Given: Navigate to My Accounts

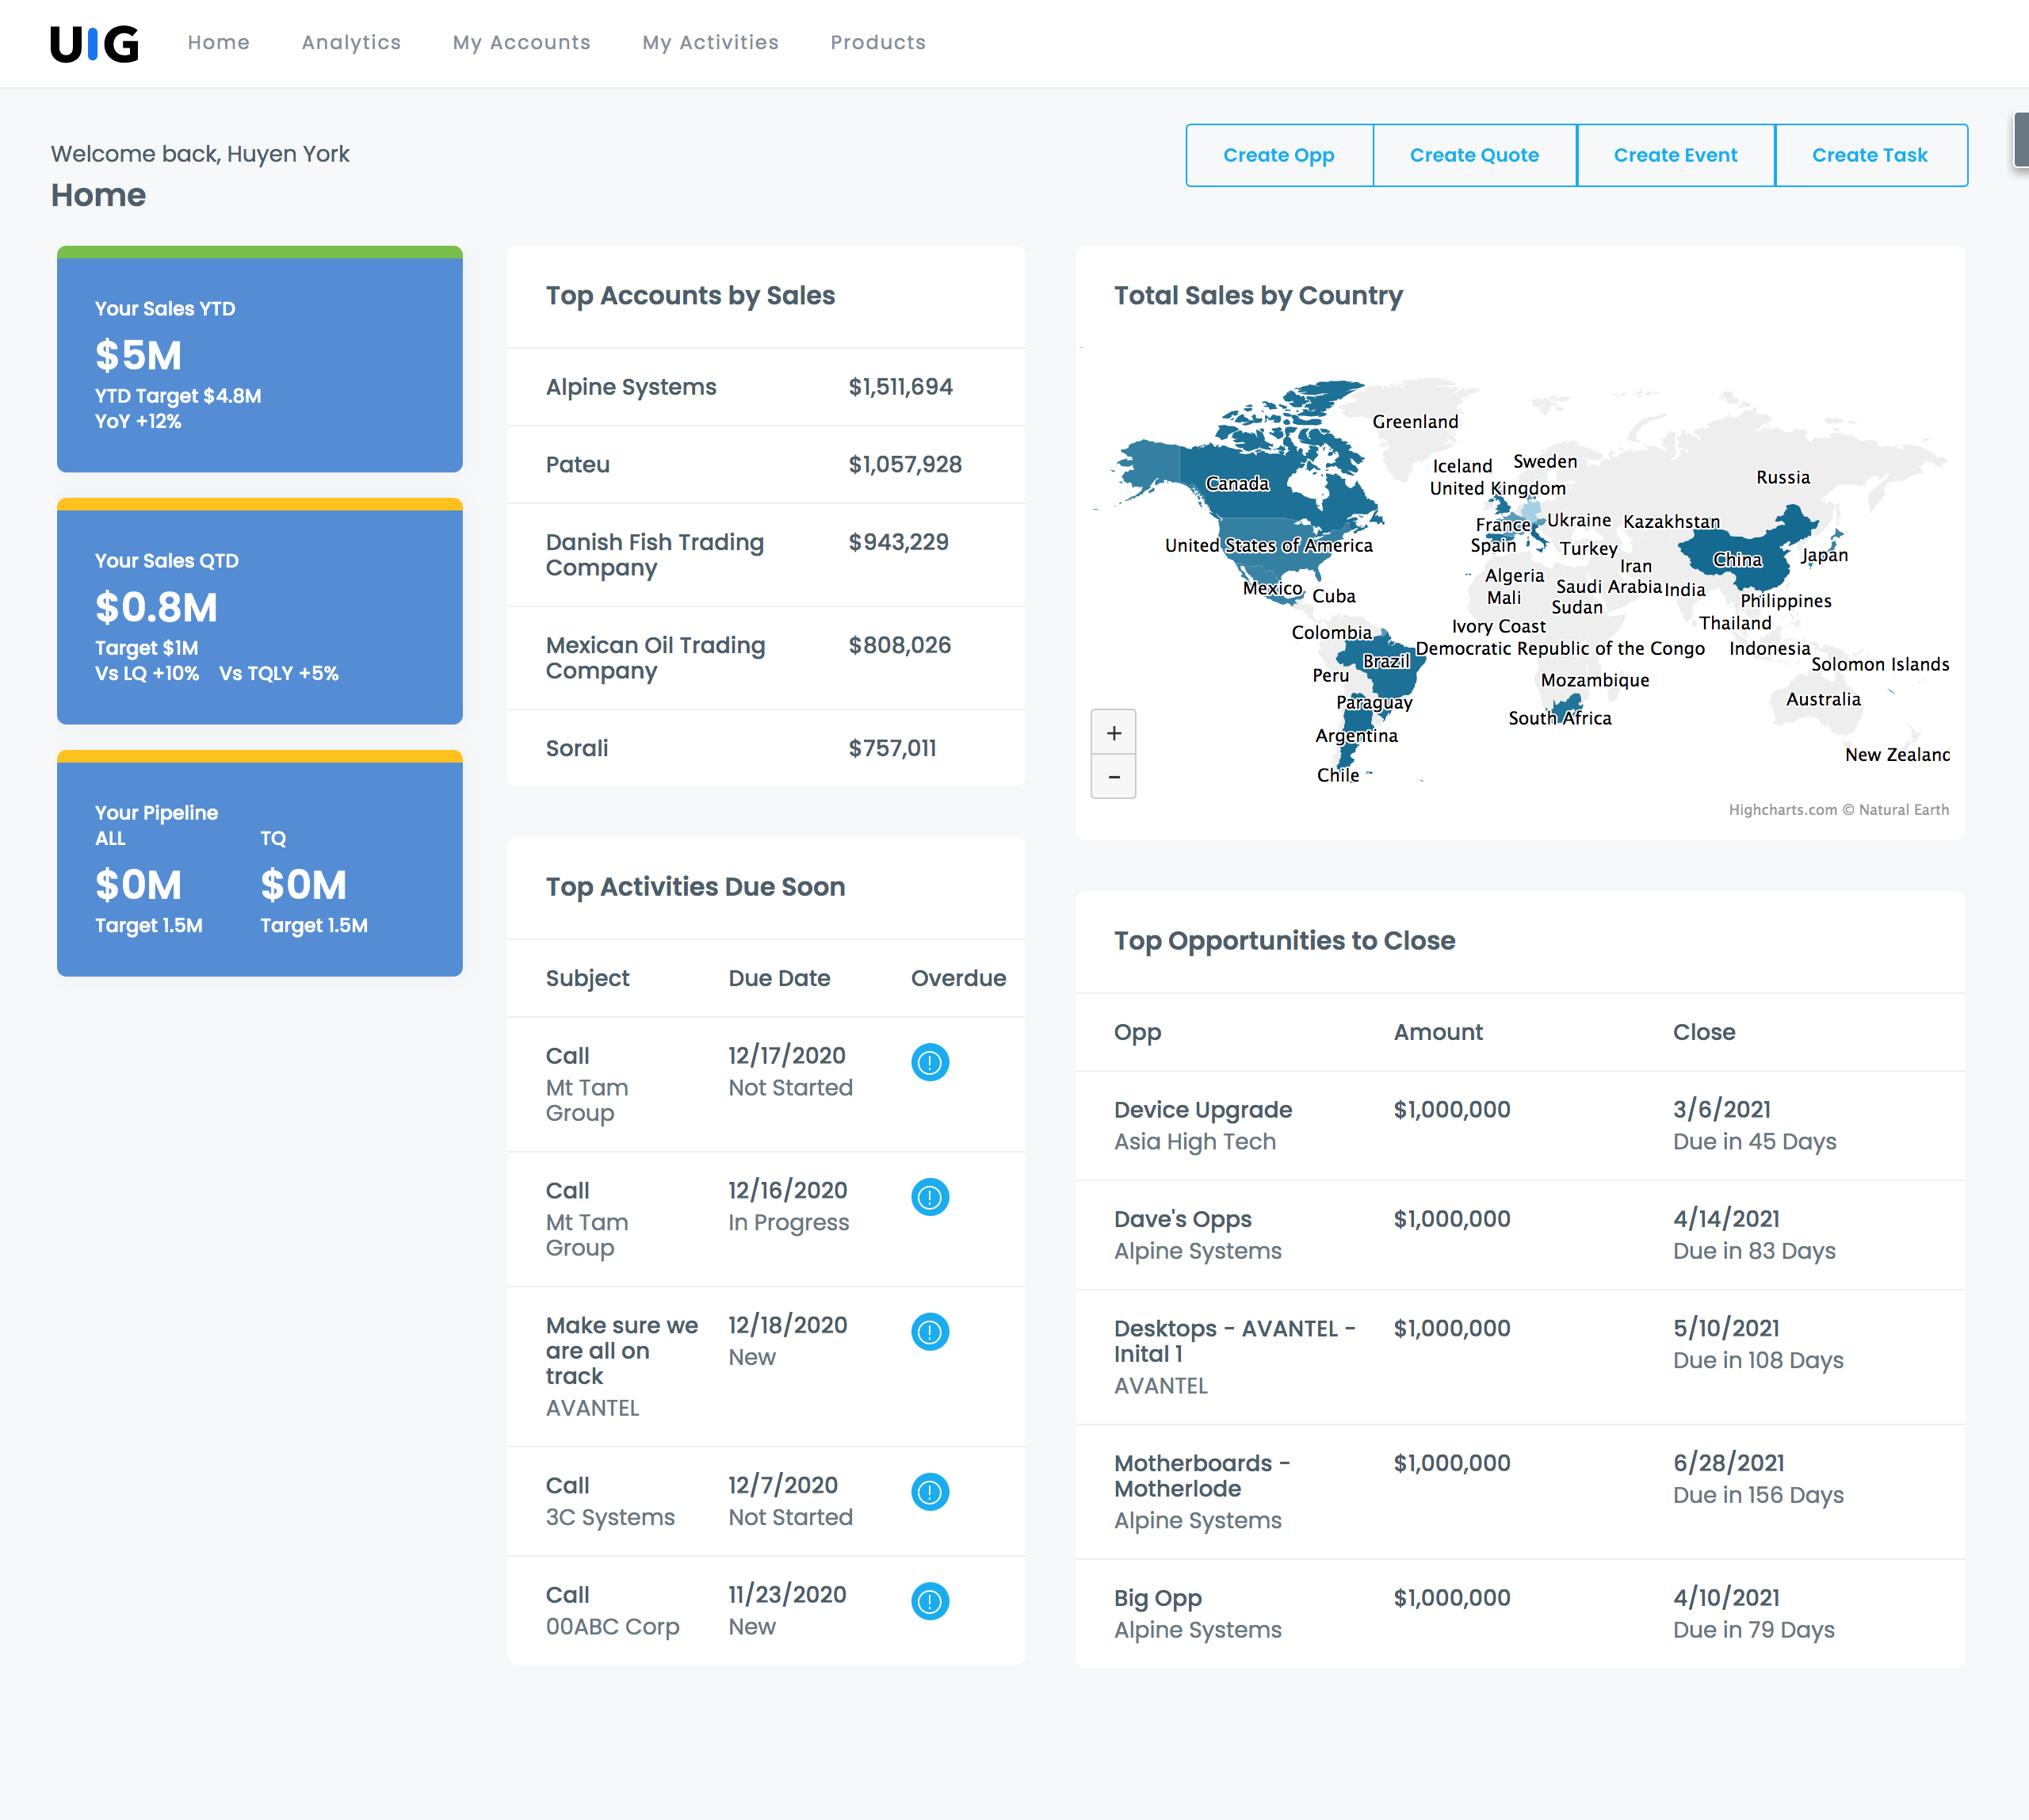Looking at the screenshot, I should (x=521, y=42).
